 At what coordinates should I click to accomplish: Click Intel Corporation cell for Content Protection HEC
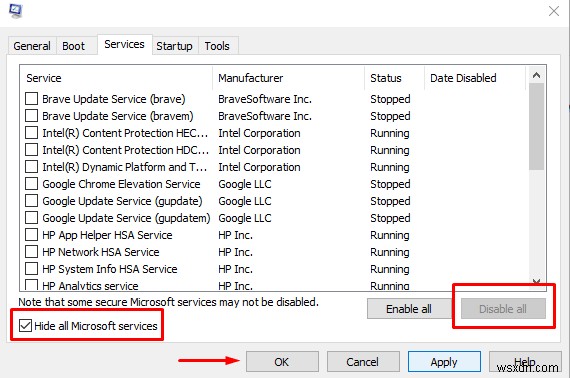[259, 133]
